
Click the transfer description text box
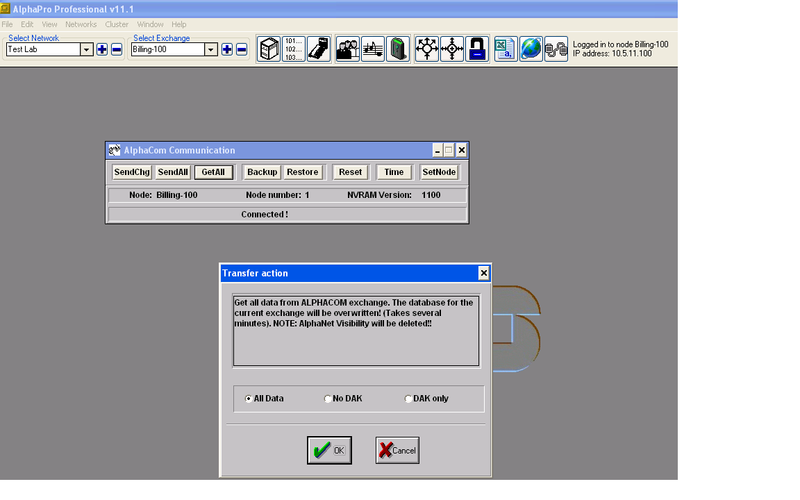356,331
